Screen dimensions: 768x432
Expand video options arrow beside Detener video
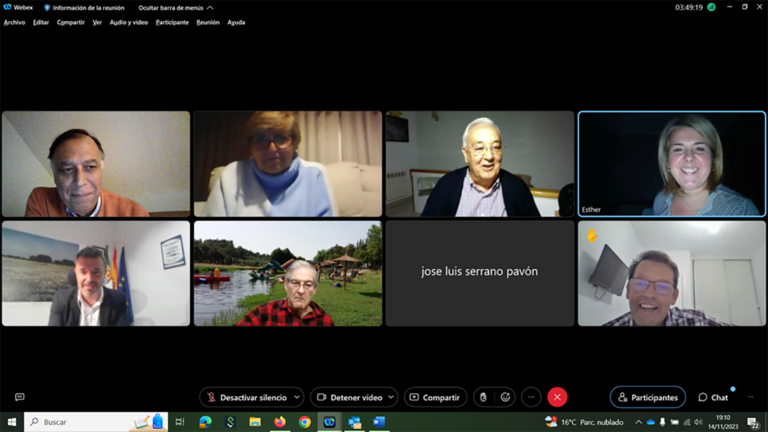click(x=391, y=397)
